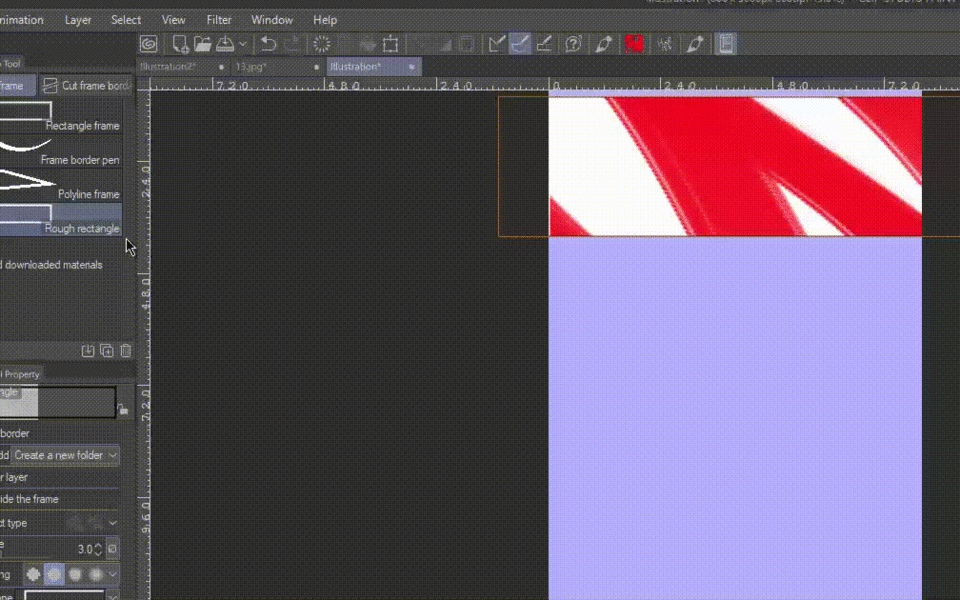The image size is (960, 600).
Task: Open Clip Studio support help icon
Action: pos(573,44)
